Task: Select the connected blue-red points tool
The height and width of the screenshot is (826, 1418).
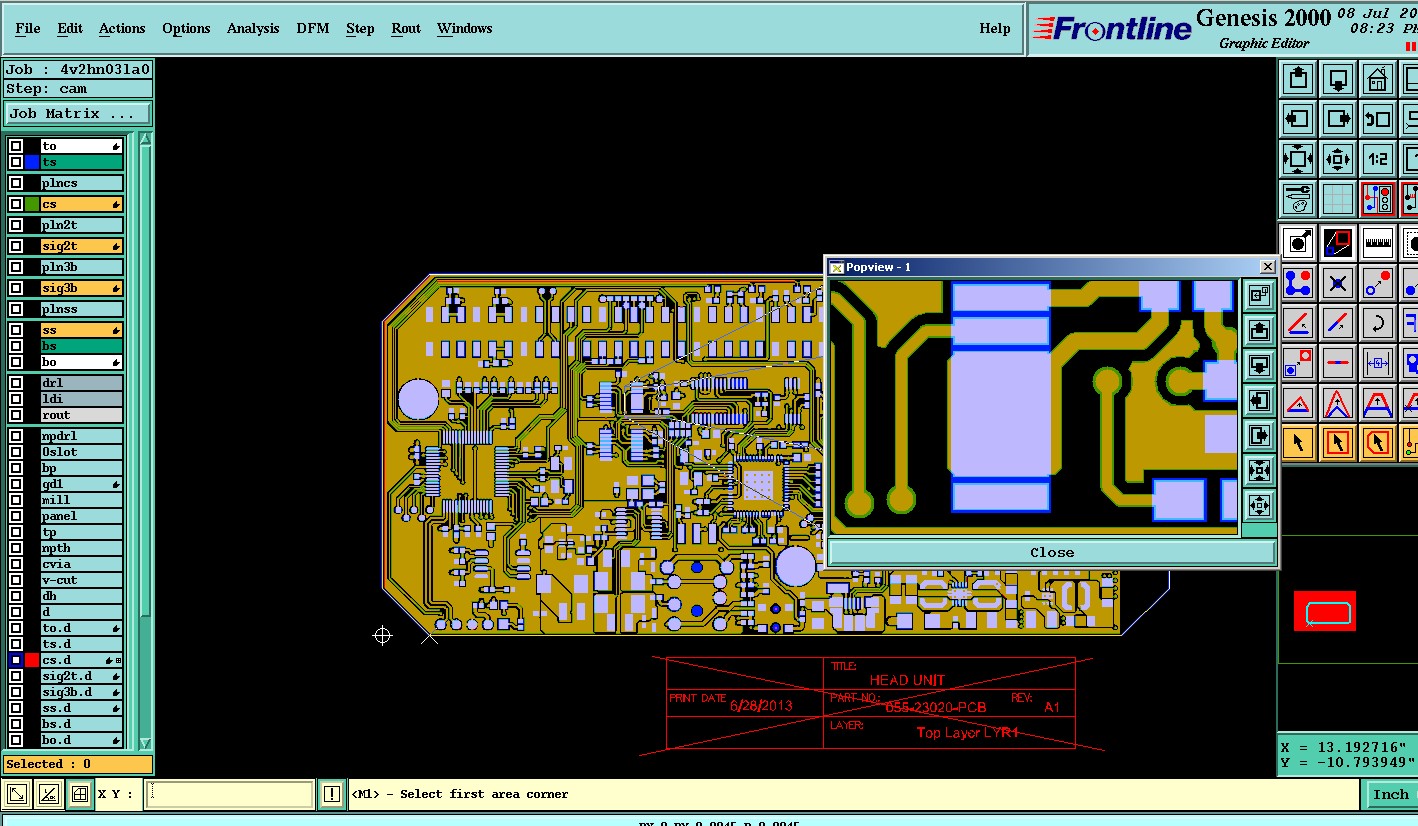Action: (x=1298, y=283)
